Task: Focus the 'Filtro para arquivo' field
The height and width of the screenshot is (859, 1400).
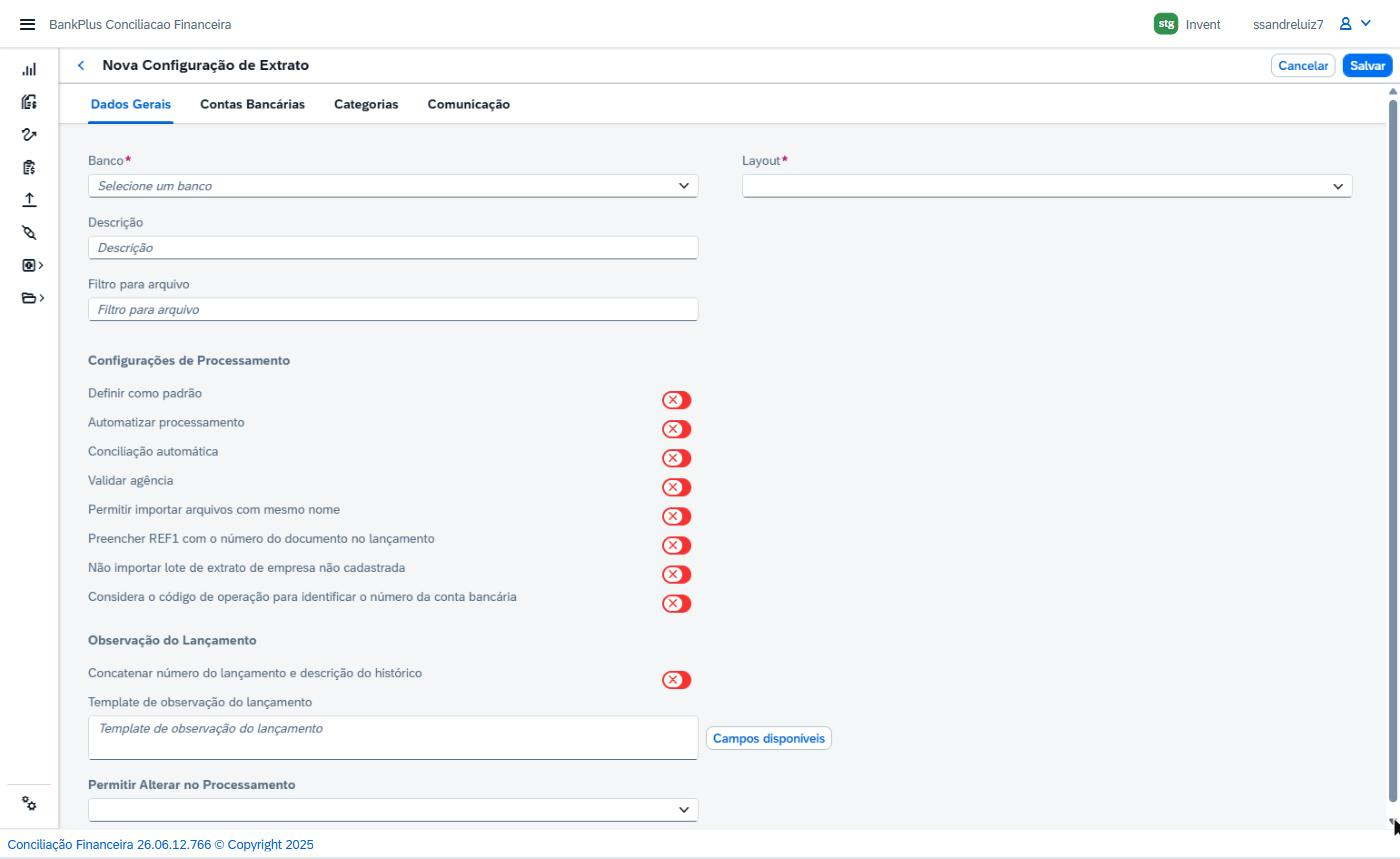Action: pyautogui.click(x=393, y=310)
